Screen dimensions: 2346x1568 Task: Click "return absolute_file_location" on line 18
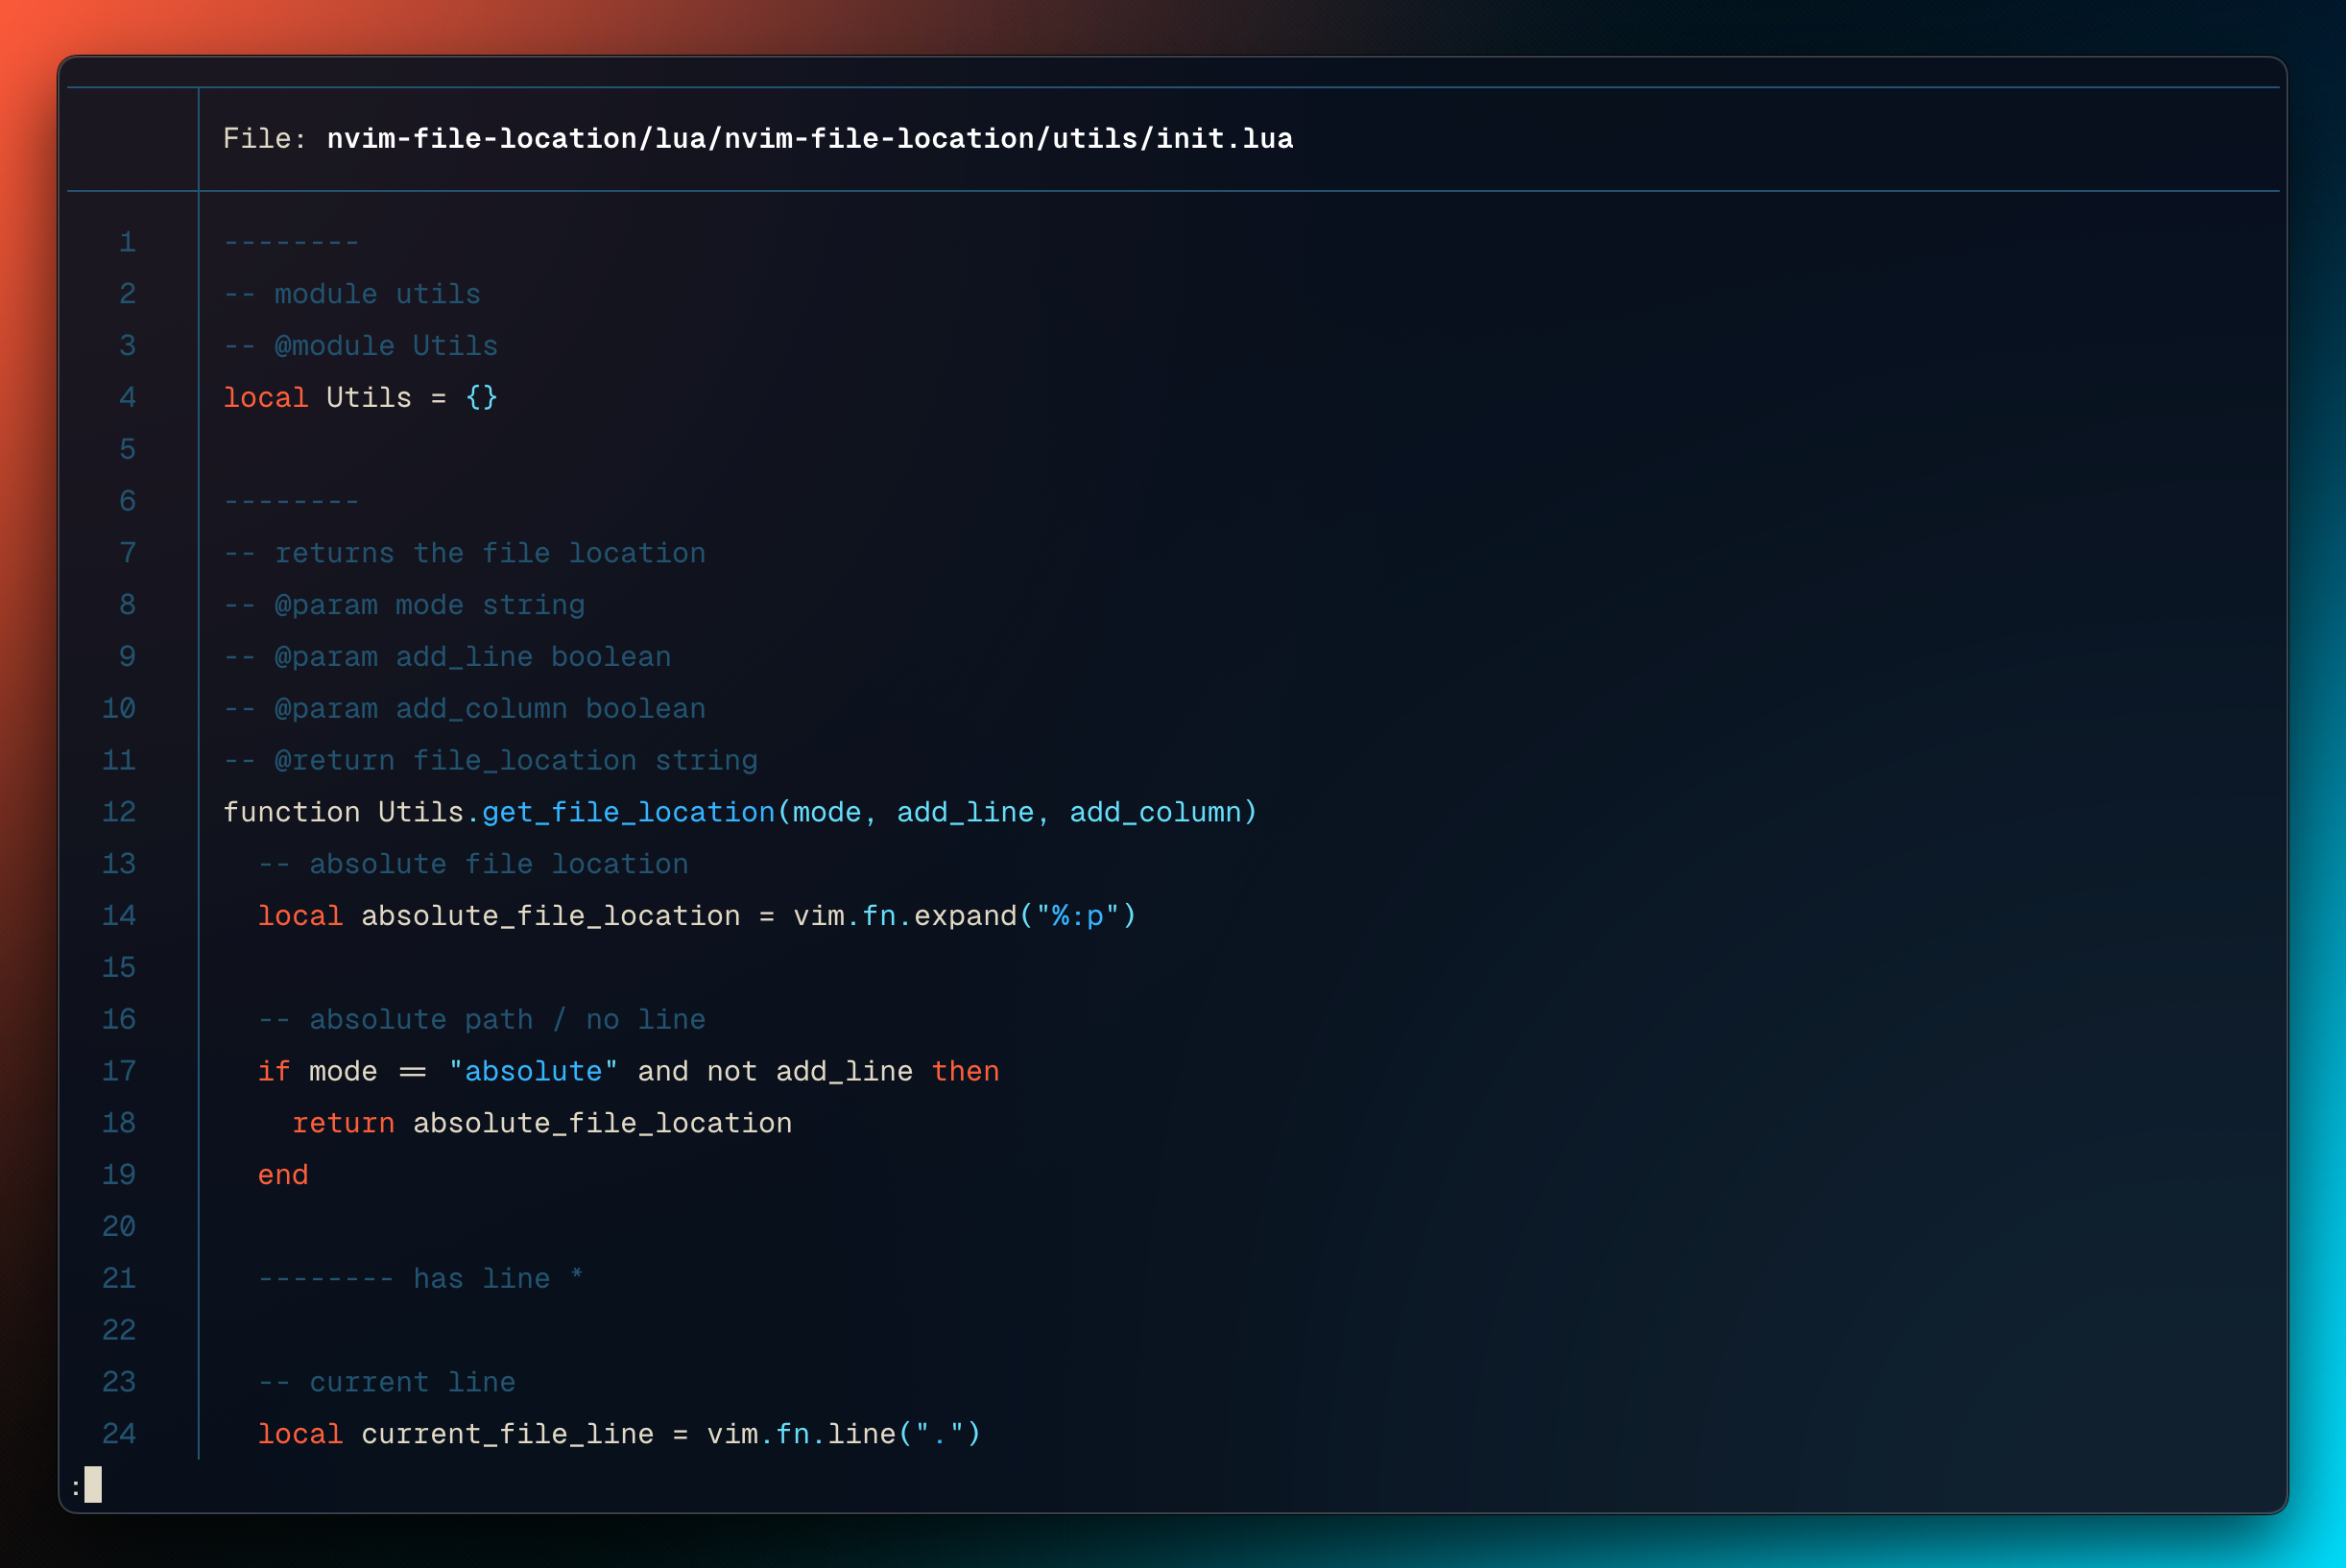(542, 1123)
